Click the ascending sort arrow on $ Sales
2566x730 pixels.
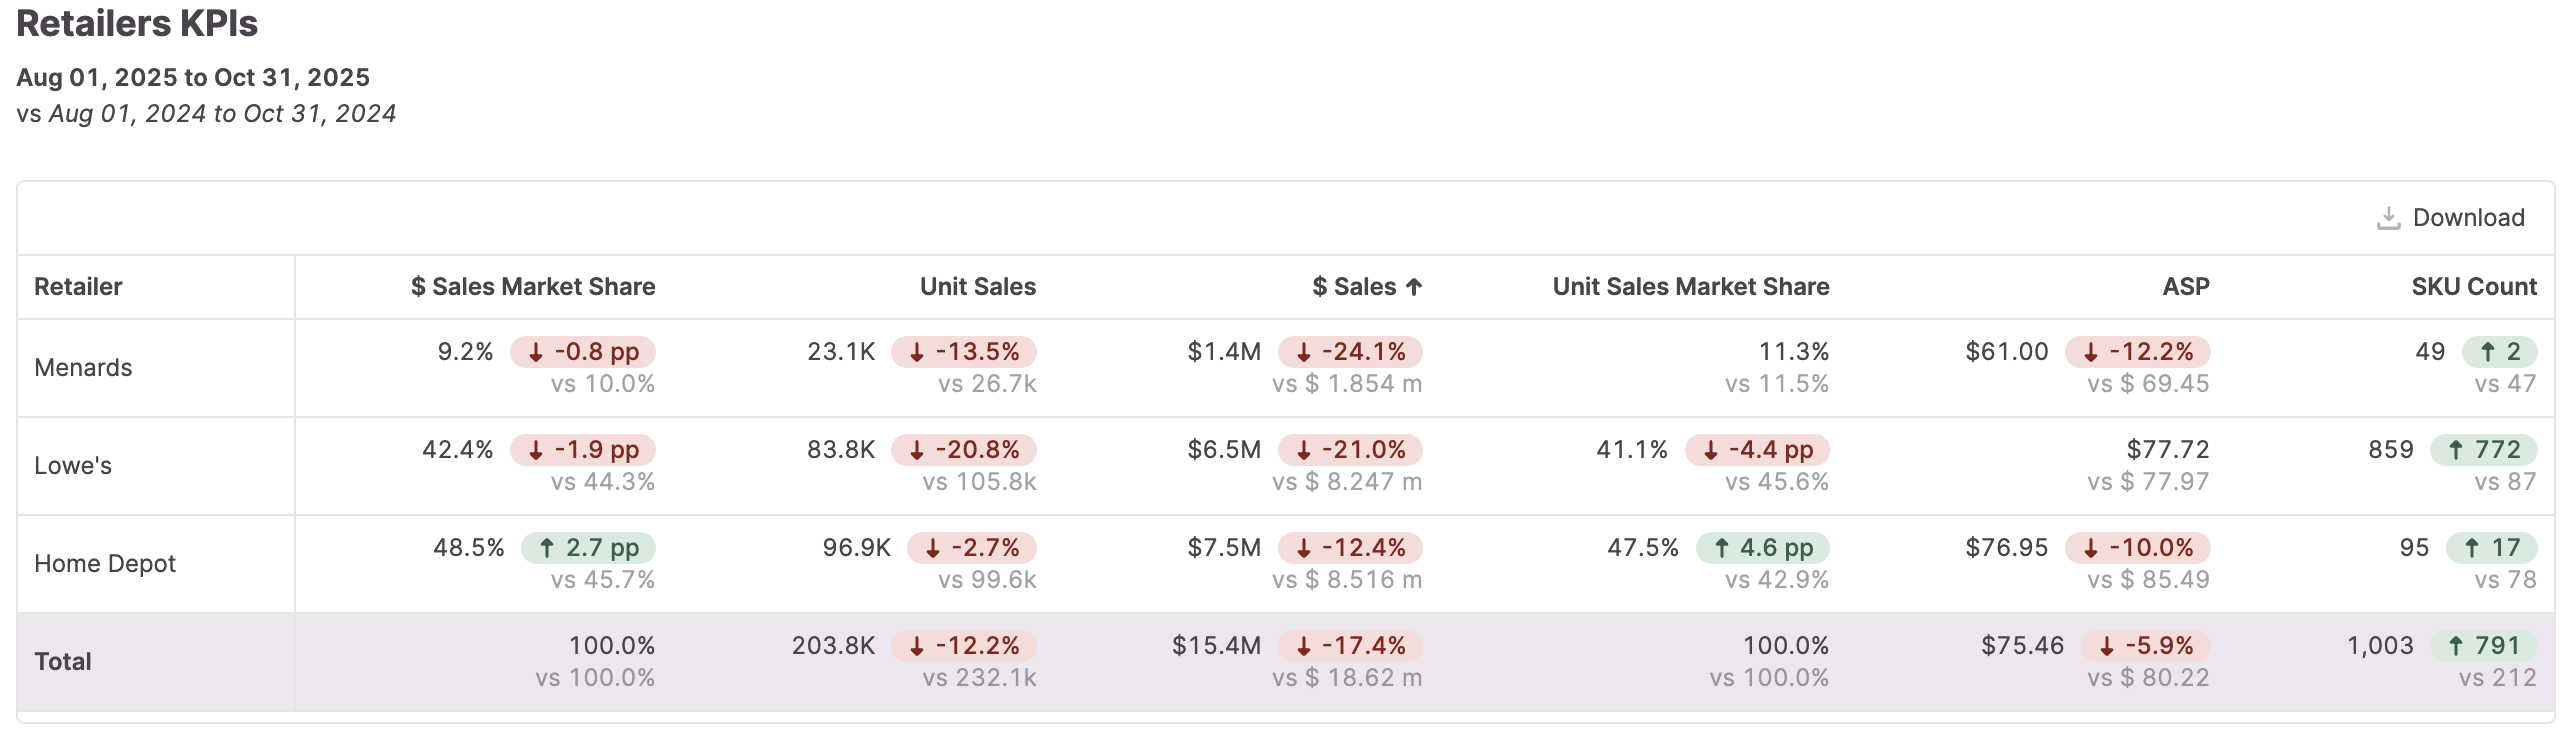pos(1413,286)
